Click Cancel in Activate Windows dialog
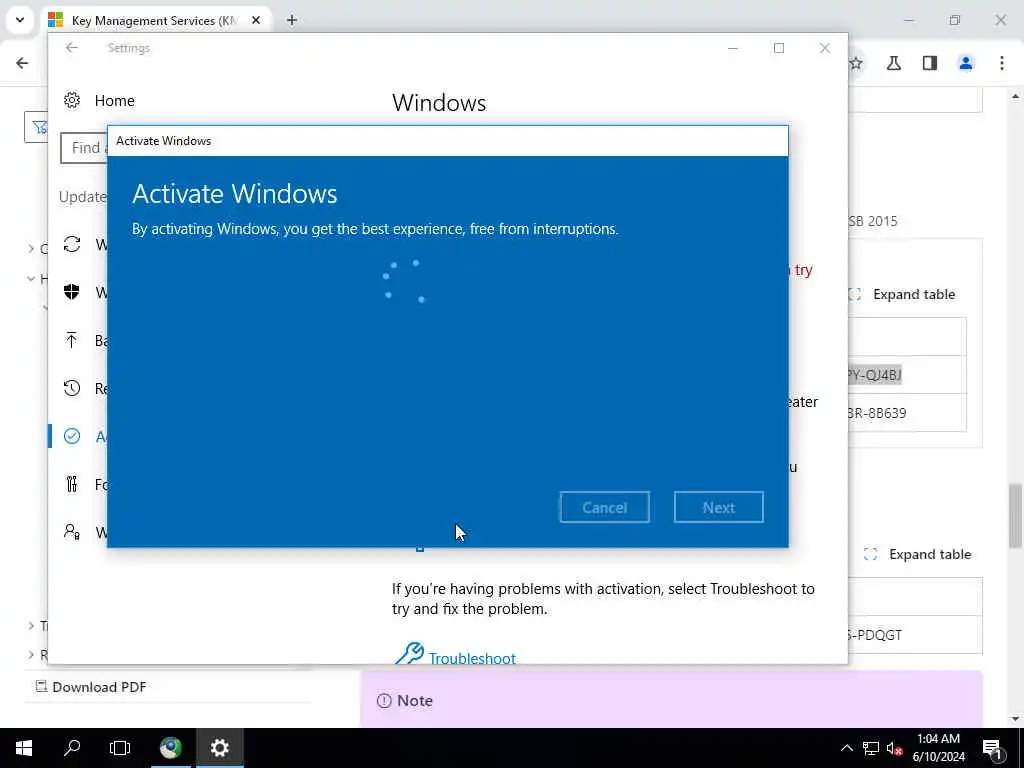The width and height of the screenshot is (1024, 768). point(604,507)
